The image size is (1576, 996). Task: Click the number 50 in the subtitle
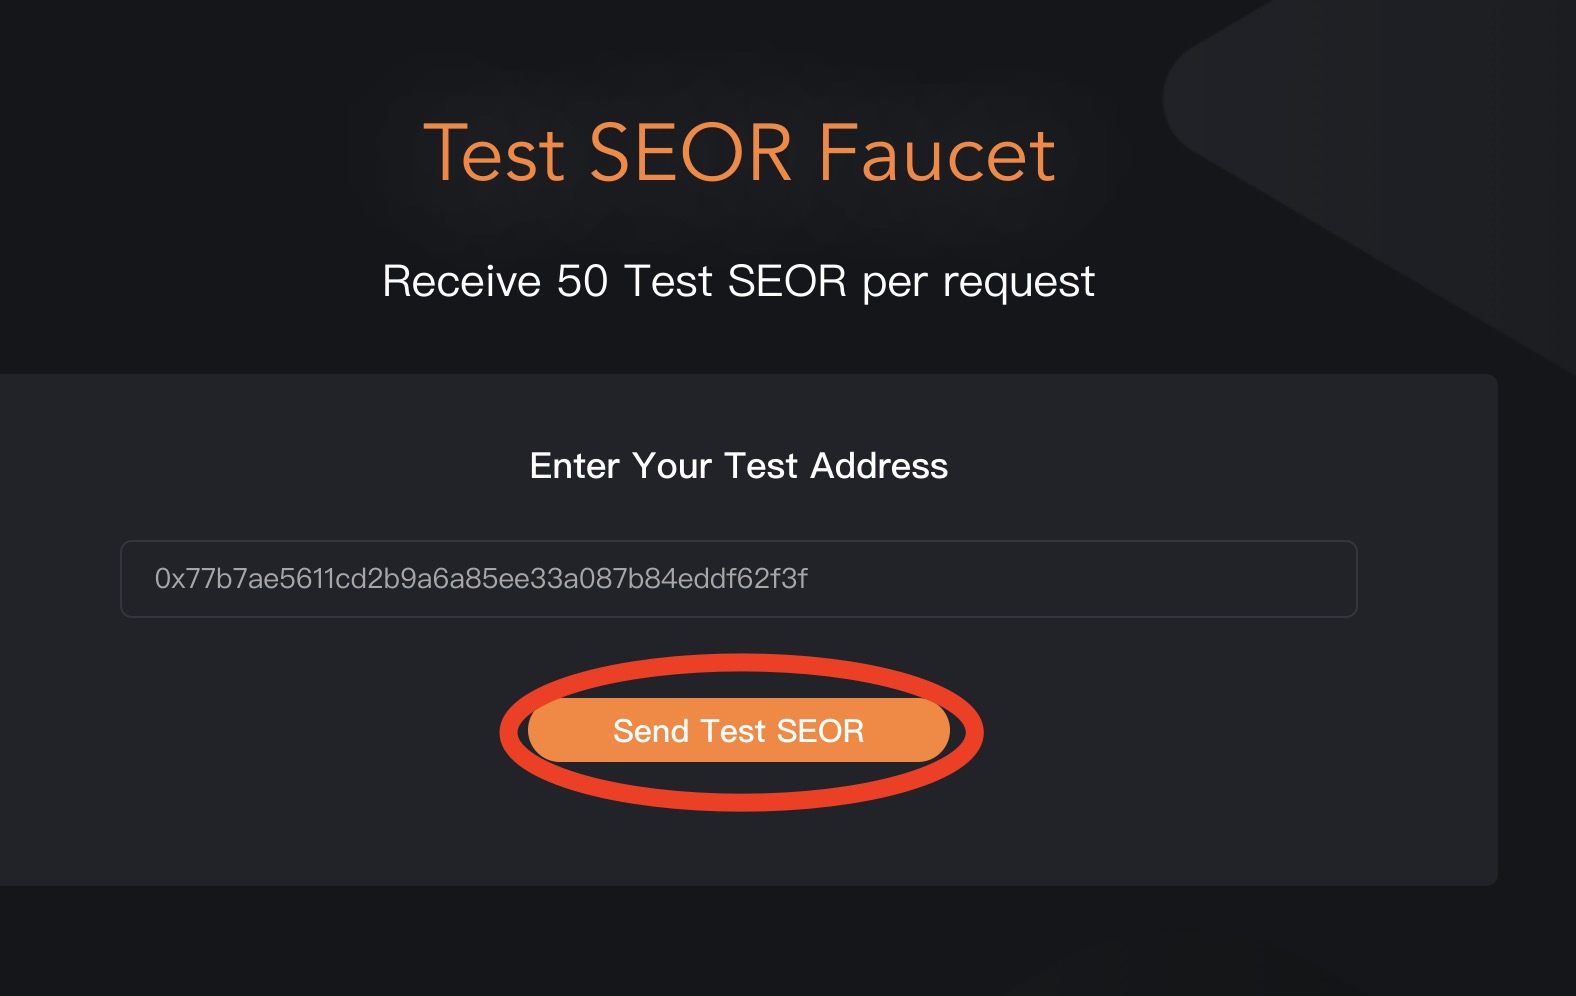click(x=582, y=281)
